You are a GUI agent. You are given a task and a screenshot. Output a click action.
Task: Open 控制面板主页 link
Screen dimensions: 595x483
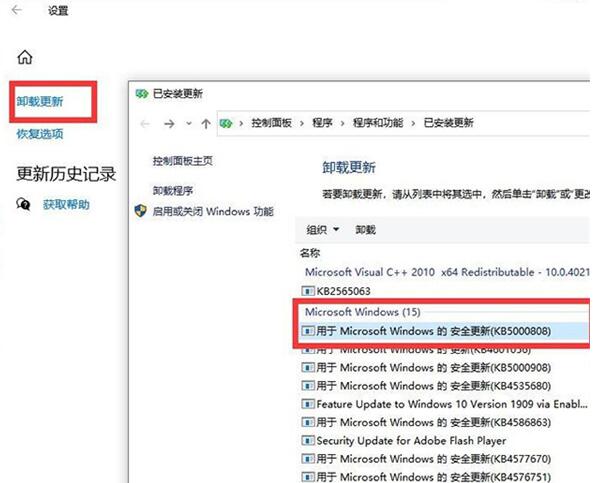(183, 161)
